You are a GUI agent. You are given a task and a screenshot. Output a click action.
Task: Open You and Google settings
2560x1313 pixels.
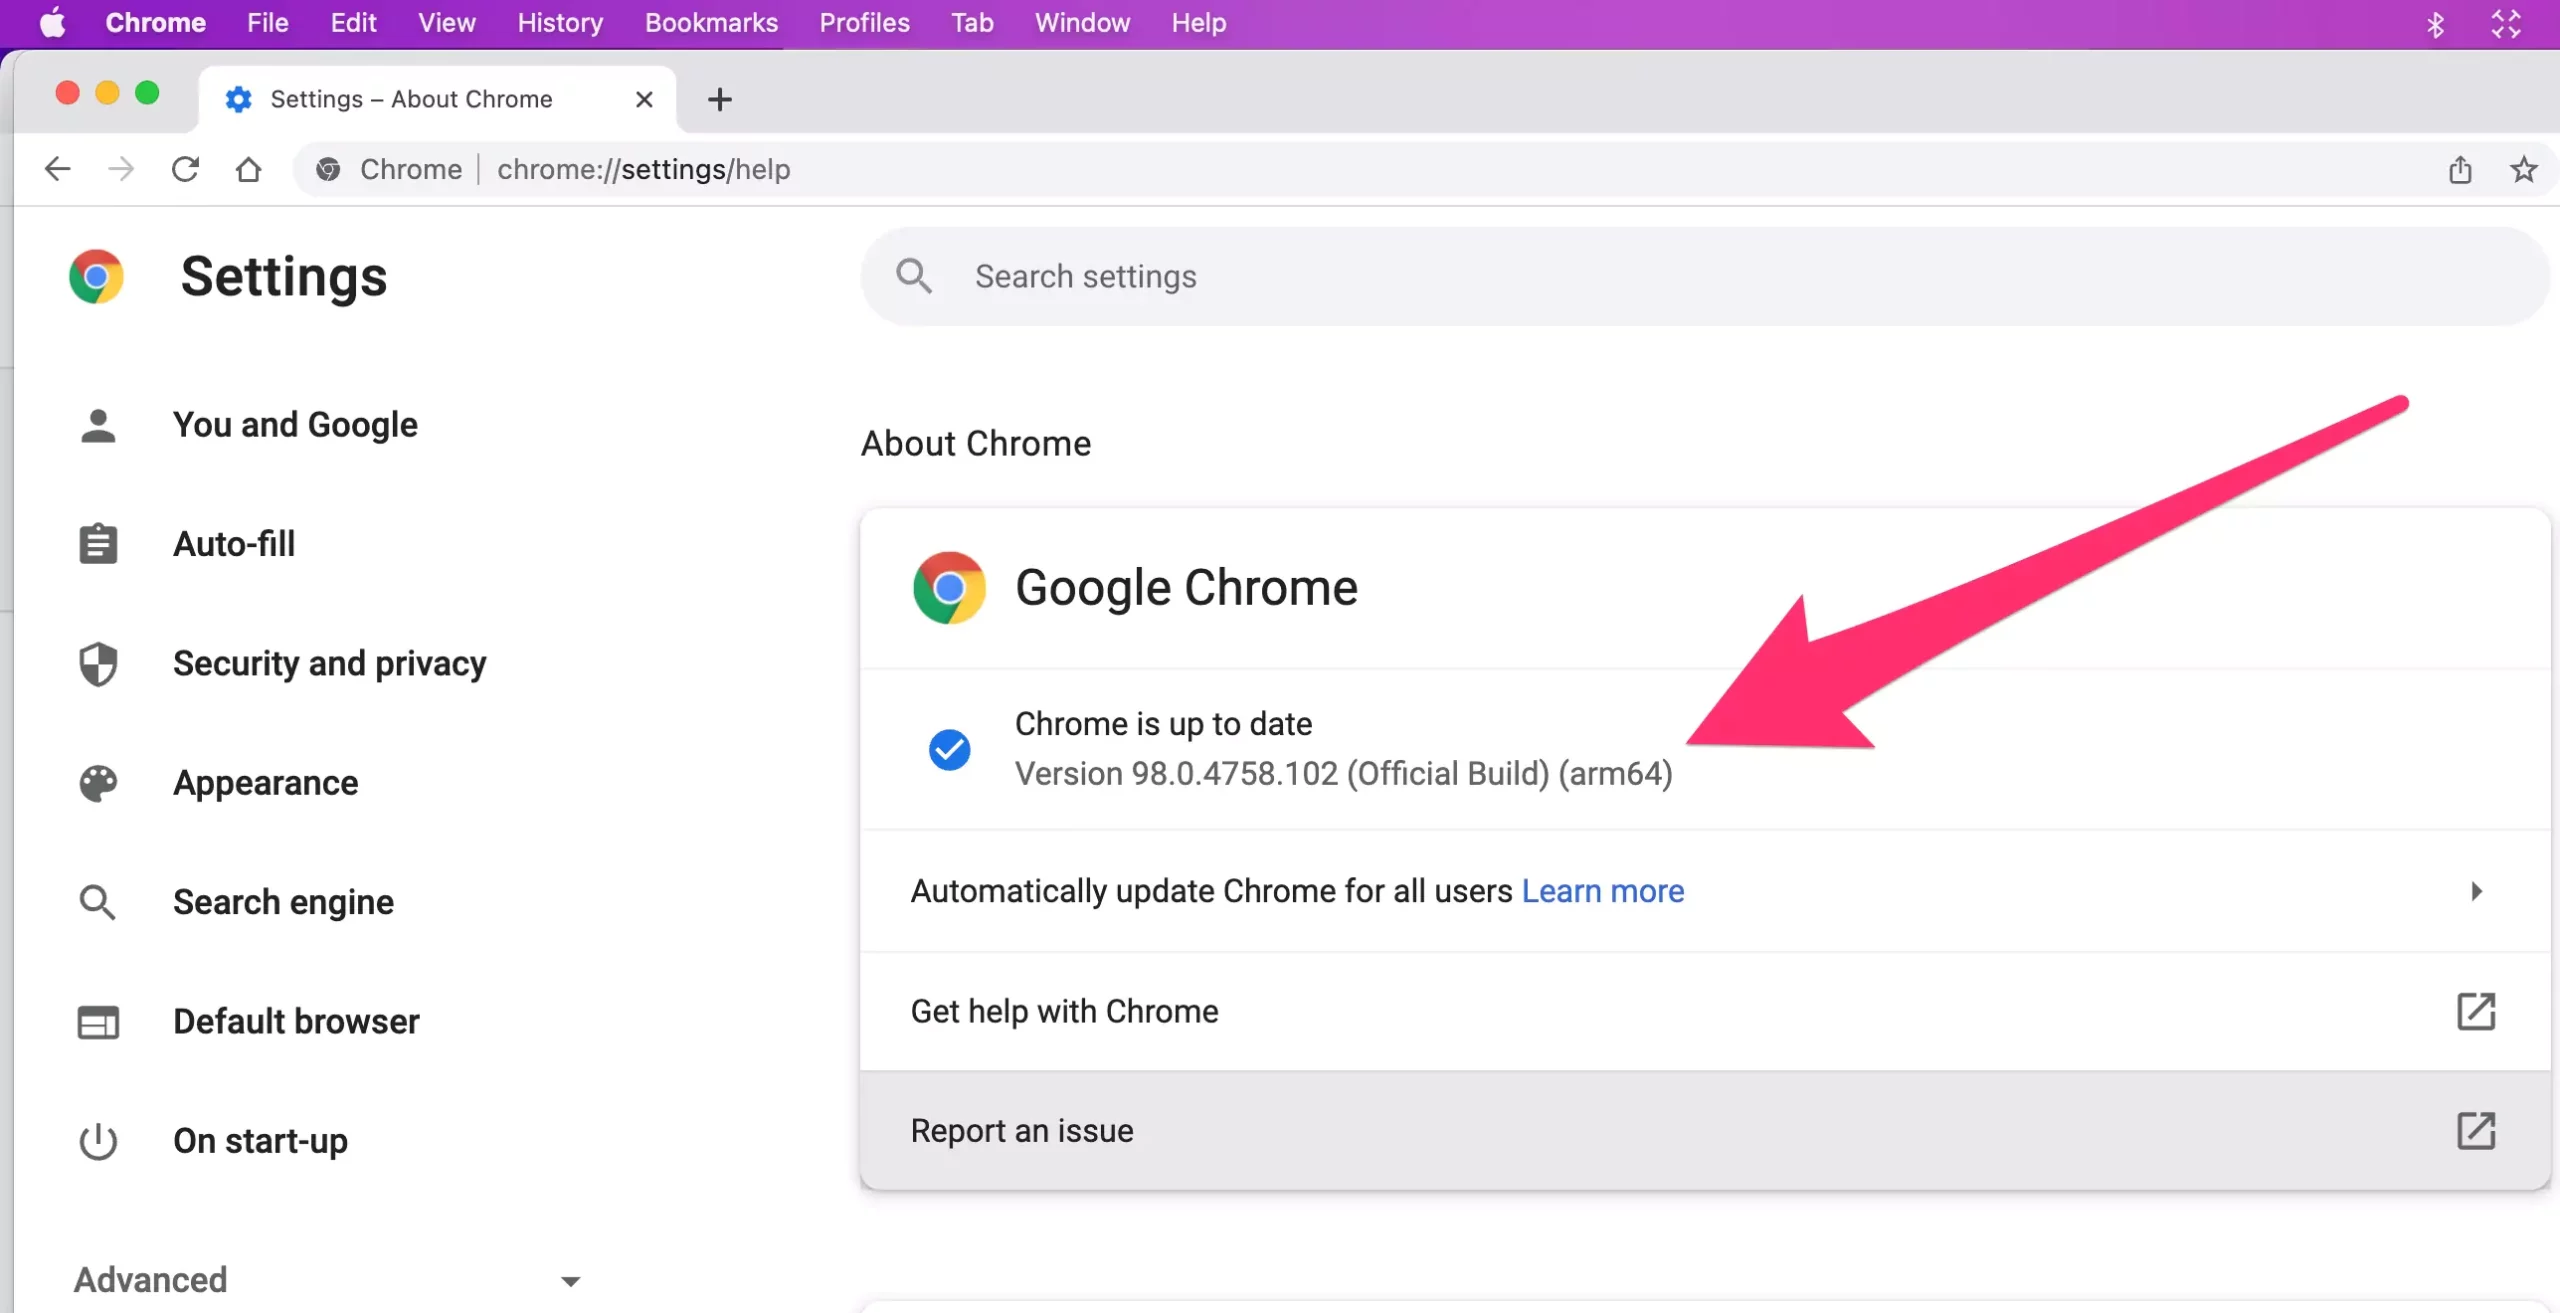[295, 425]
